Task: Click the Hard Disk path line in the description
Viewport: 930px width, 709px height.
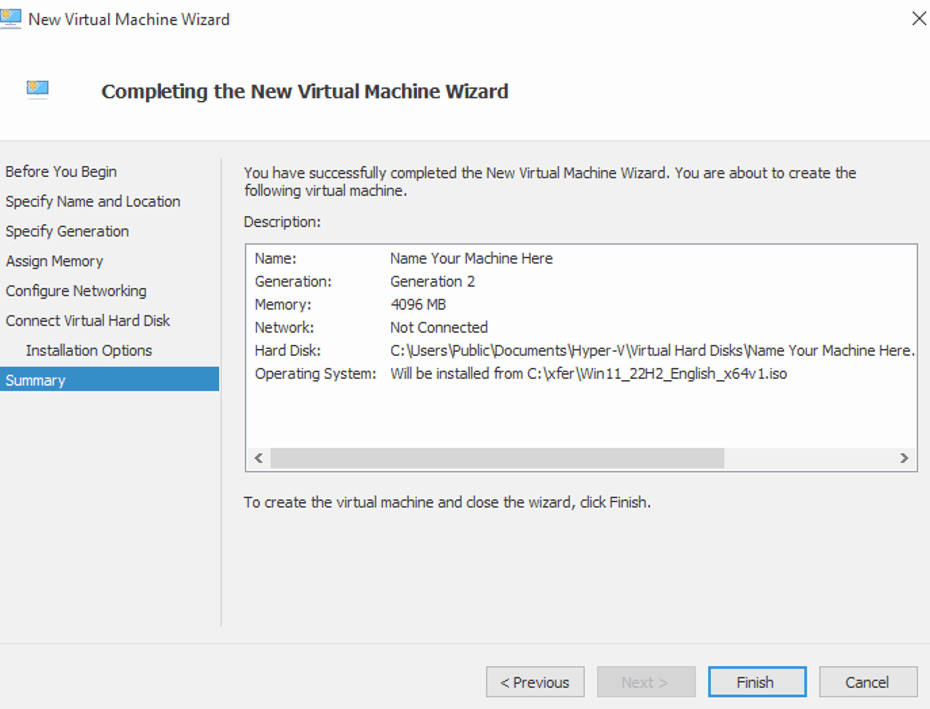Action: click(651, 350)
